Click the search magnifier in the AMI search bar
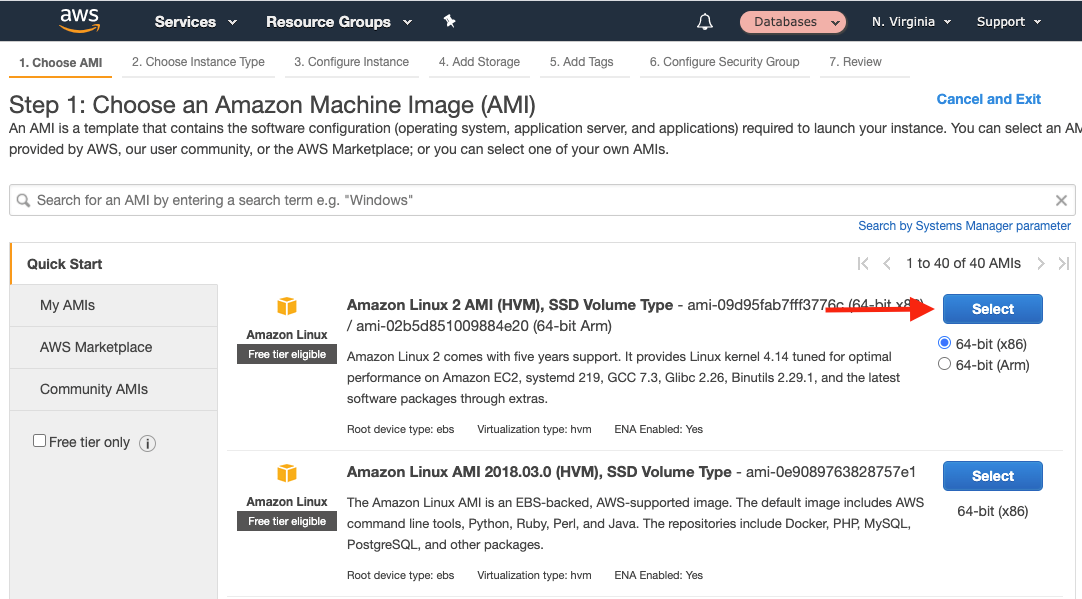This screenshot has height=599, width=1082. pyautogui.click(x=23, y=200)
